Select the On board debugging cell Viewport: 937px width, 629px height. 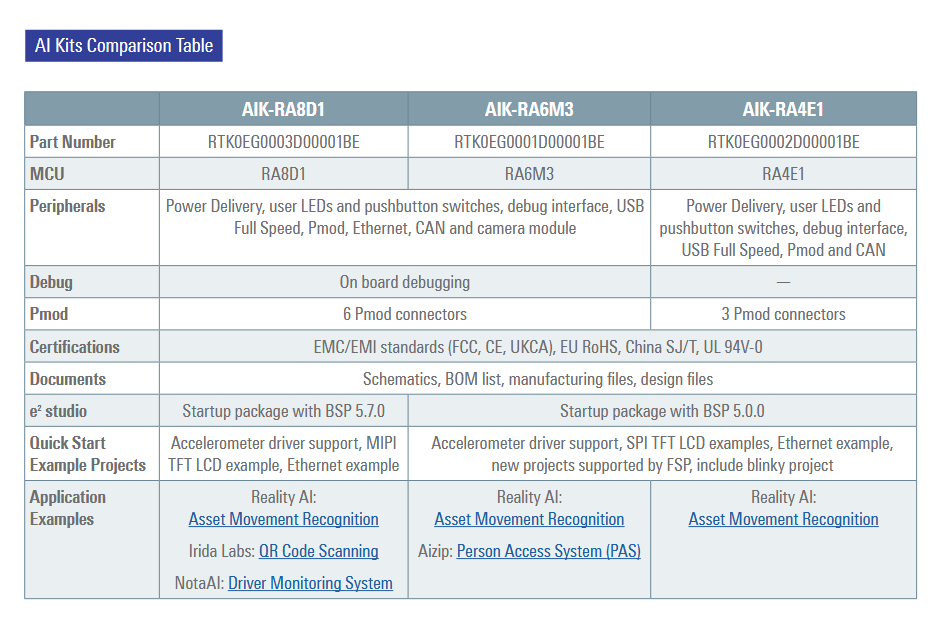pos(404,282)
